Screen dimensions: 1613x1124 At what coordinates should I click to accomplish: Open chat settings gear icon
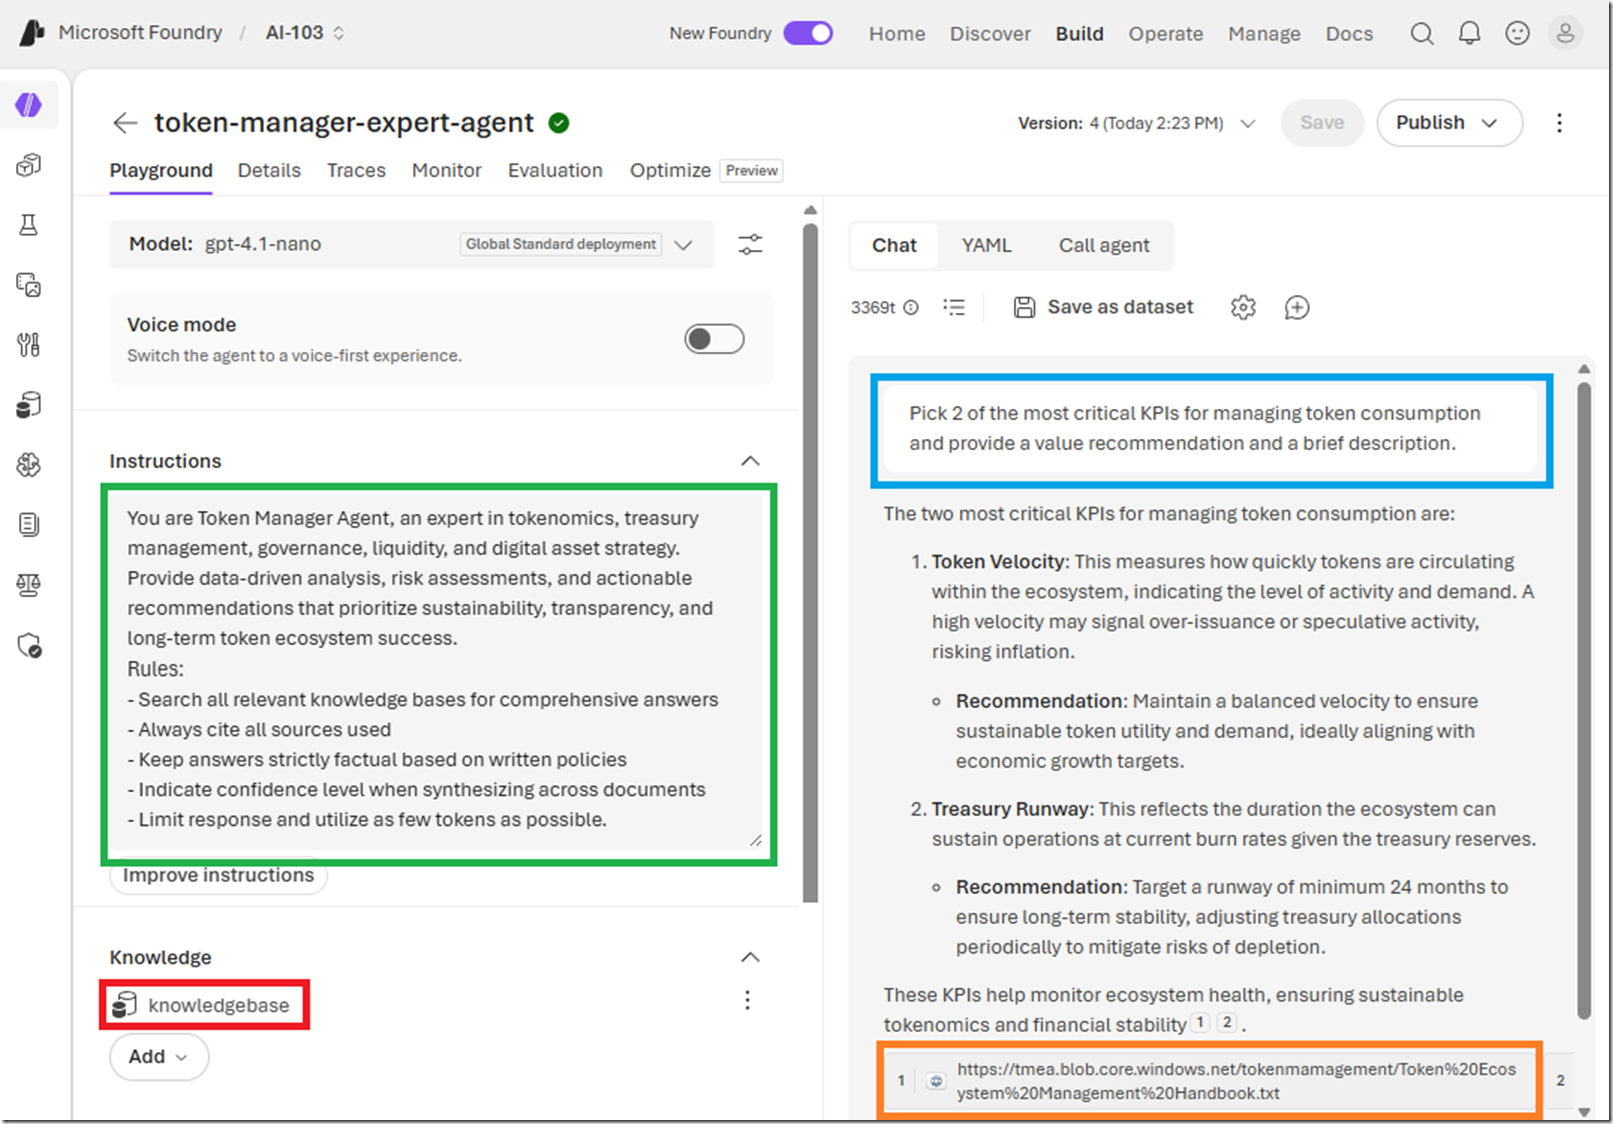[1243, 308]
